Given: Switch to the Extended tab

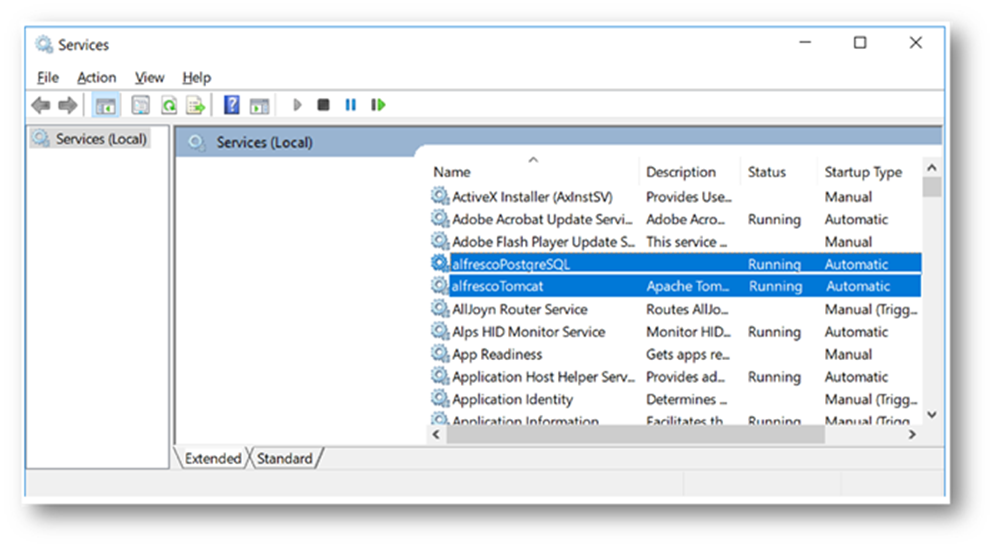Looking at the screenshot, I should point(212,459).
